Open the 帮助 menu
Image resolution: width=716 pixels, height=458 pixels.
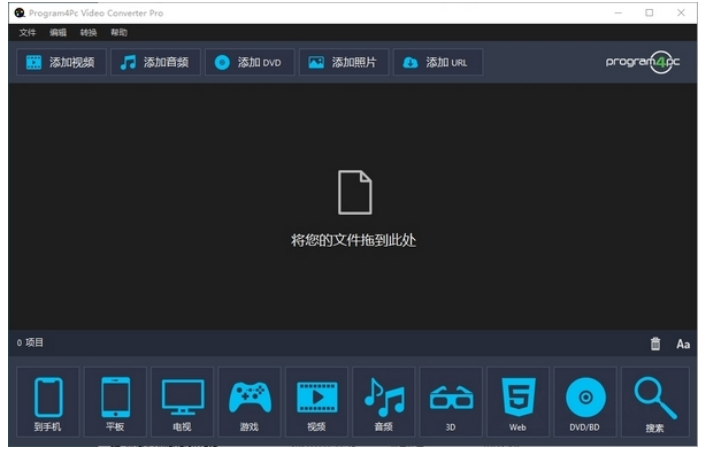point(119,32)
